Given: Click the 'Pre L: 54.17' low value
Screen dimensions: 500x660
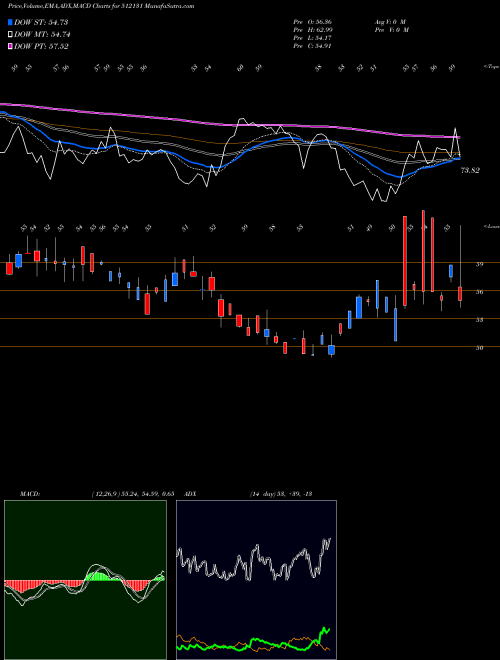Looking at the screenshot, I should [x=313, y=38].
